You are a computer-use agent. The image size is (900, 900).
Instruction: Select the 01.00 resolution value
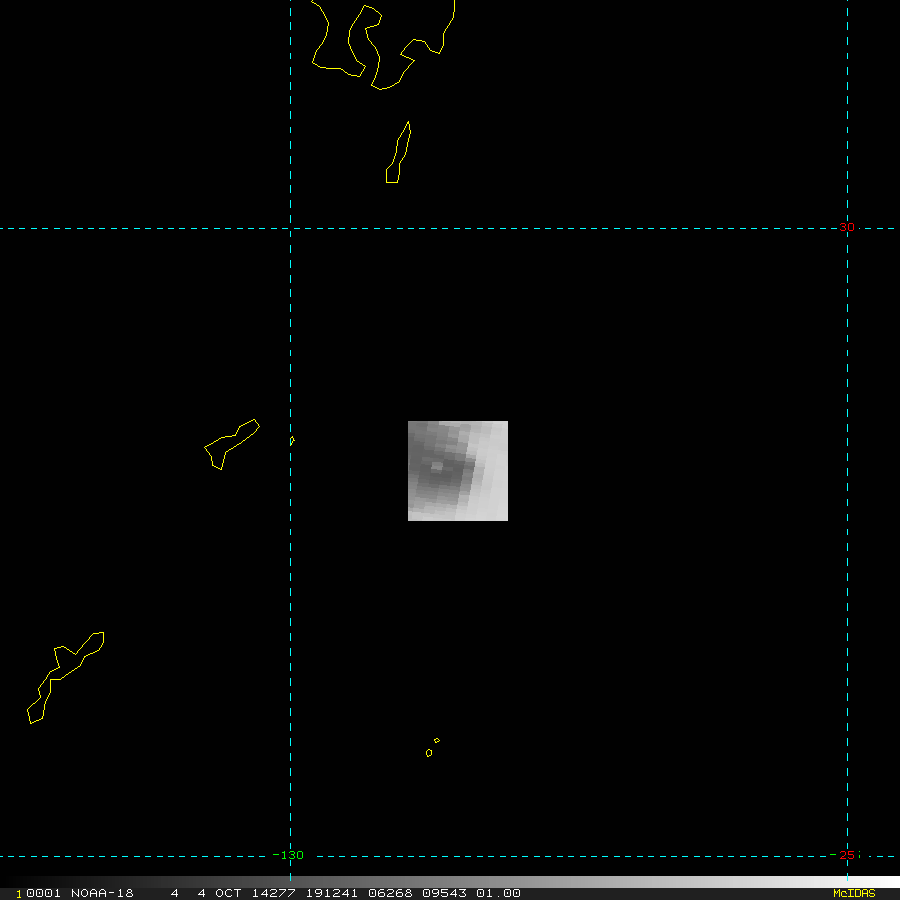coord(498,893)
